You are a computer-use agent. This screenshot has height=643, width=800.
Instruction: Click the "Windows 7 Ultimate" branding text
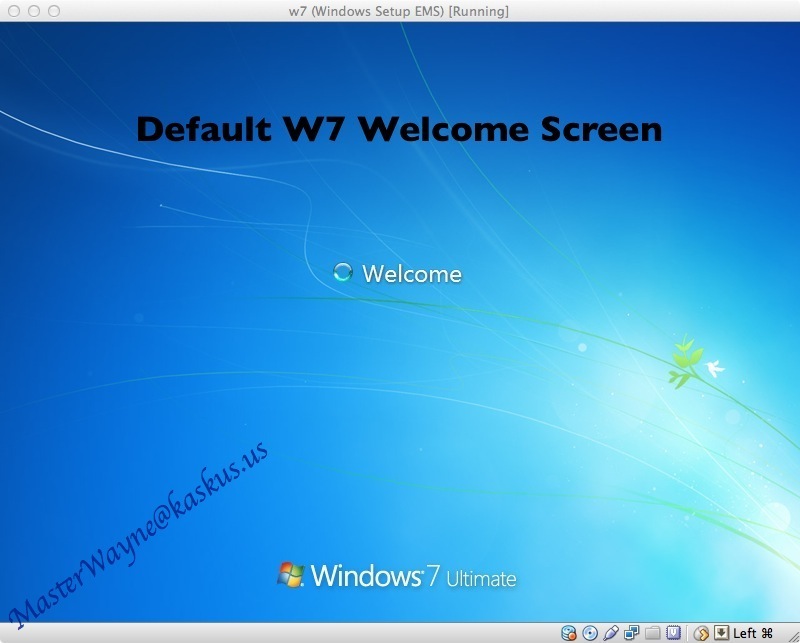413,577
